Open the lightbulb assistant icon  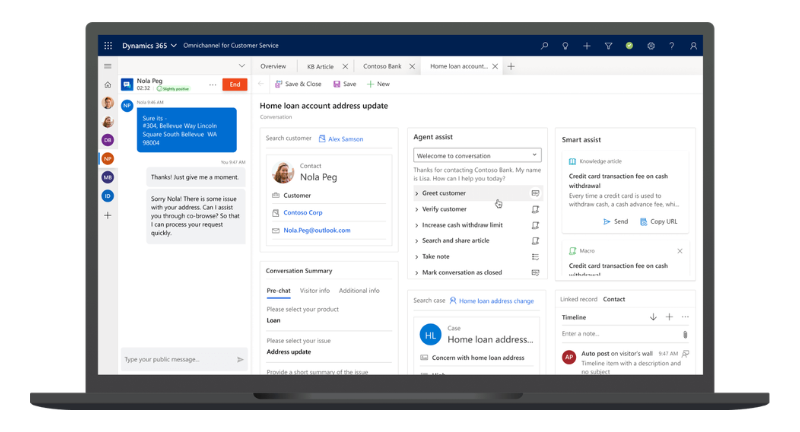565,45
